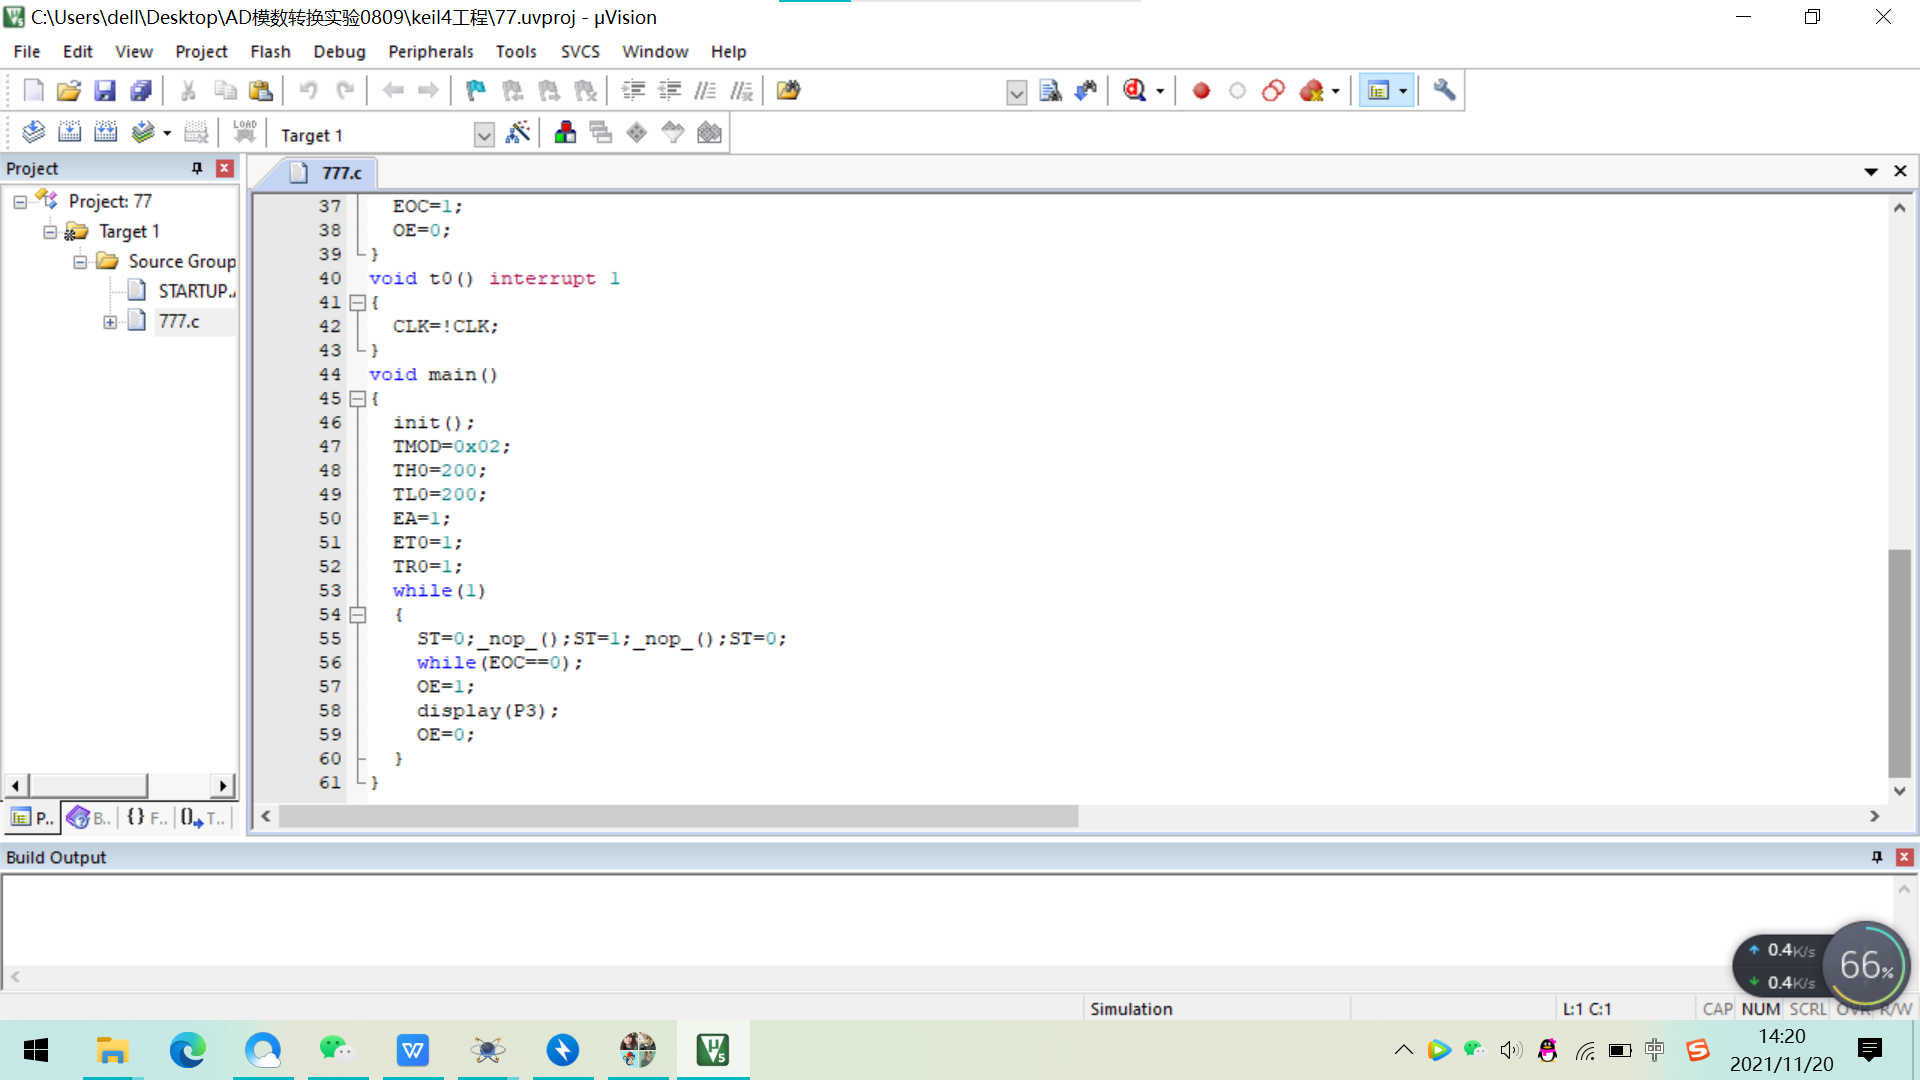Screen dimensions: 1920x1080
Task: Open File Explorer from the taskbar
Action: point(112,1050)
